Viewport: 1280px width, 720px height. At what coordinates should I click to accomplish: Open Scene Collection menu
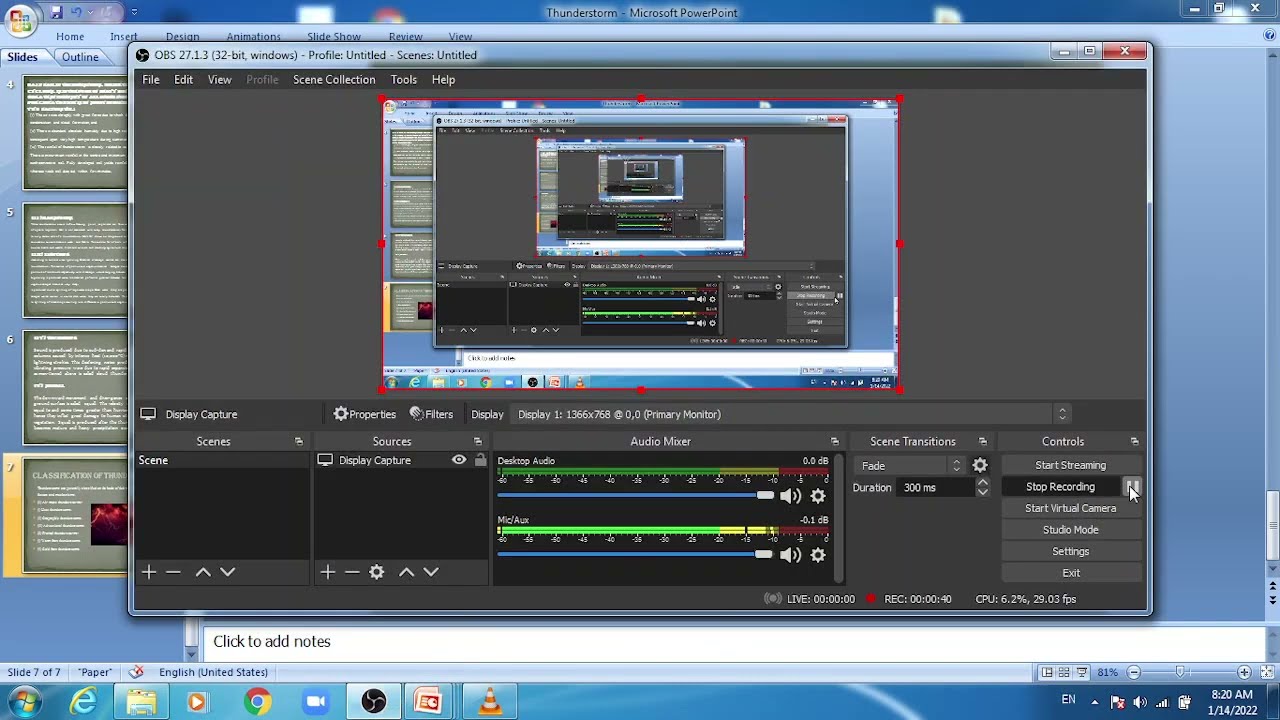pos(334,80)
